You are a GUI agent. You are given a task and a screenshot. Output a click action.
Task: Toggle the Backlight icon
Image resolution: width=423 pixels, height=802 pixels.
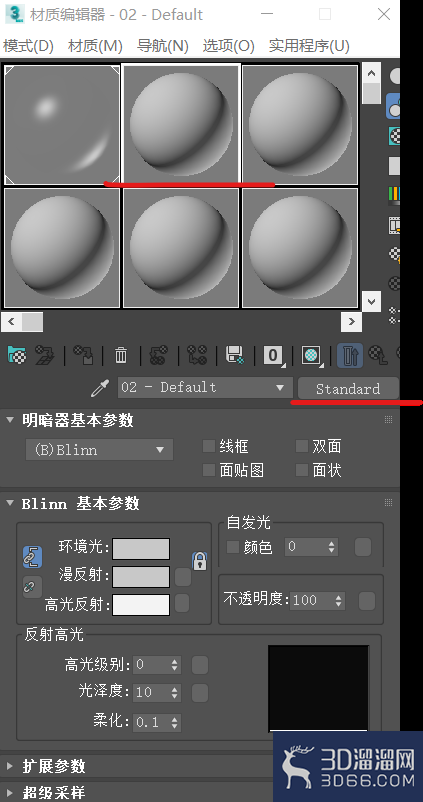(x=394, y=106)
